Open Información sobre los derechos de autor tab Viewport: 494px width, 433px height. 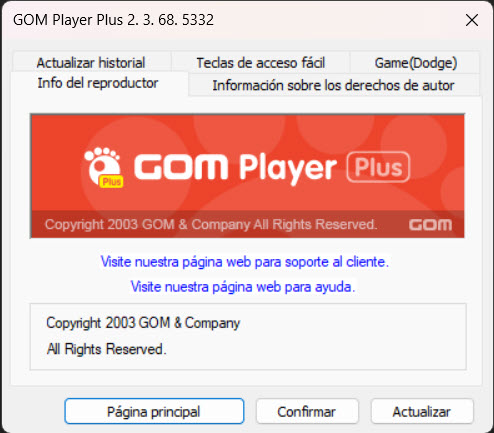coord(333,85)
